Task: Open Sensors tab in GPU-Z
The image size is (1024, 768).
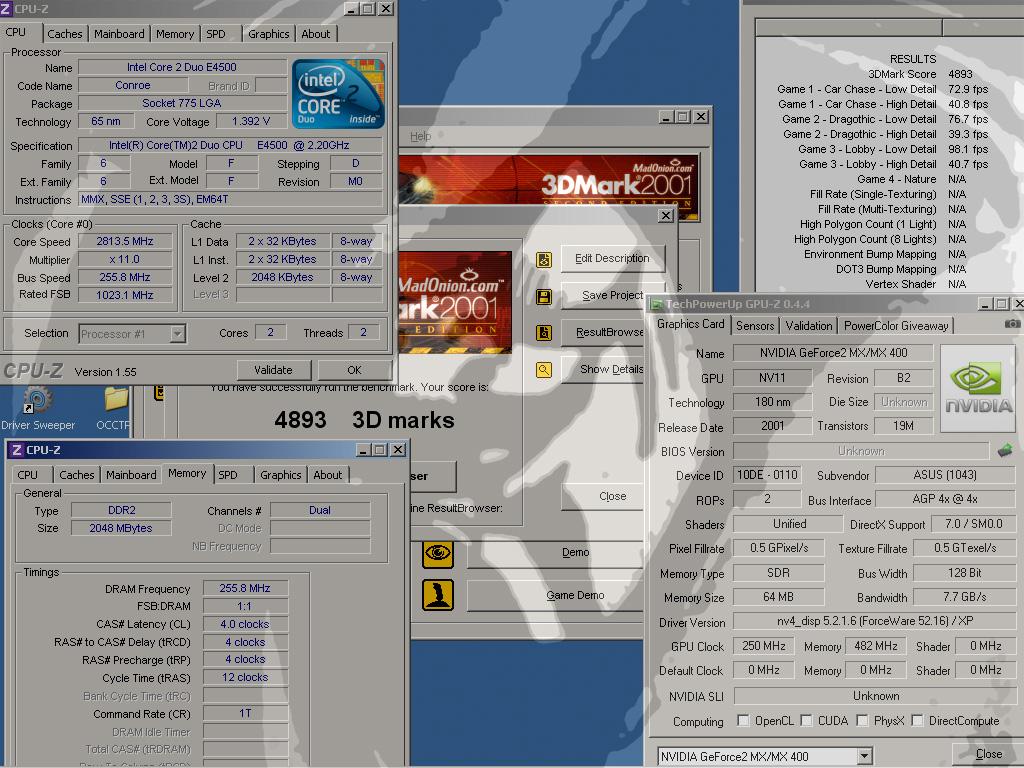Action: pyautogui.click(x=755, y=325)
